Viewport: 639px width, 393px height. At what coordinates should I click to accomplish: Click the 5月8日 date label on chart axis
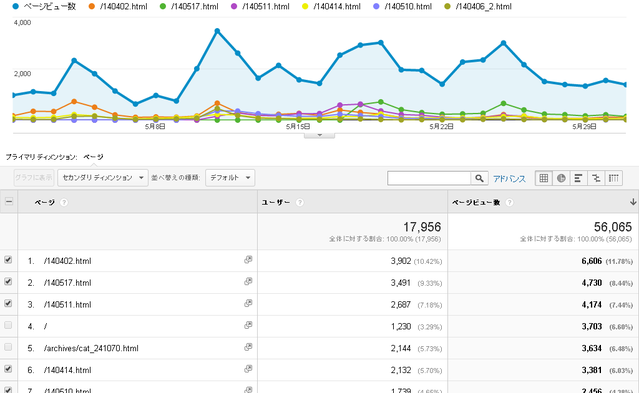[x=155, y=127]
